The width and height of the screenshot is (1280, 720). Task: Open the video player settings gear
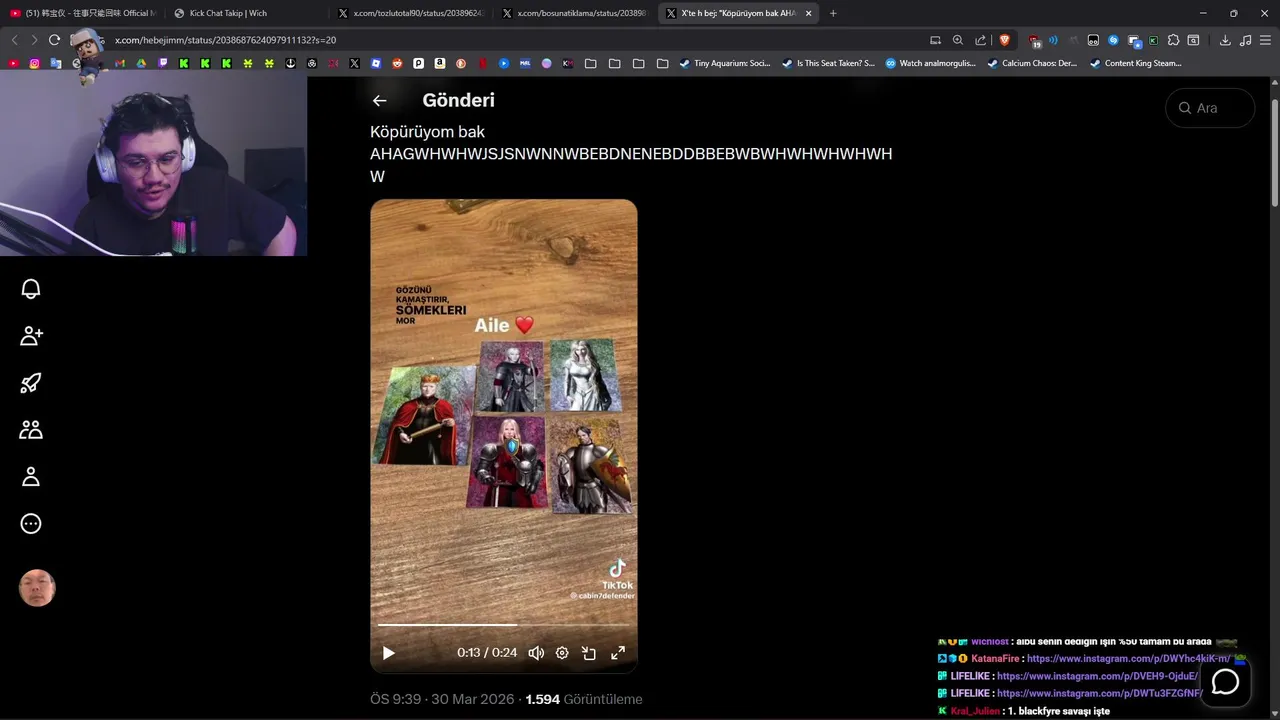[562, 653]
